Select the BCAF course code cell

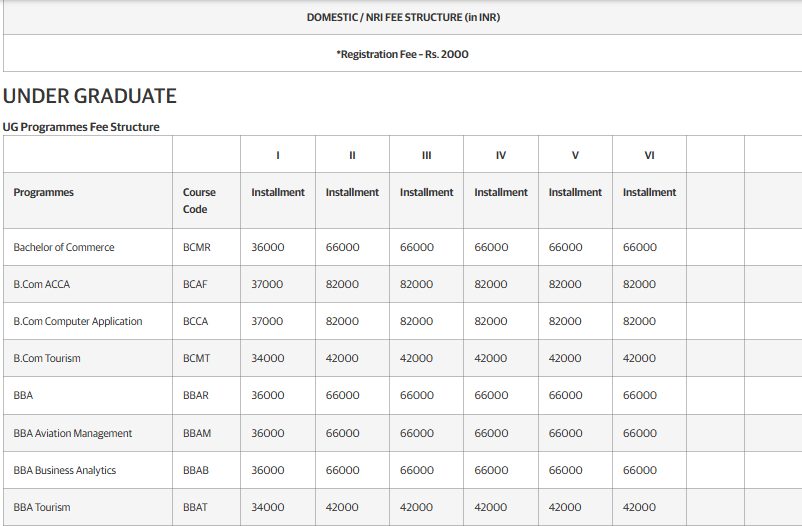click(196, 284)
